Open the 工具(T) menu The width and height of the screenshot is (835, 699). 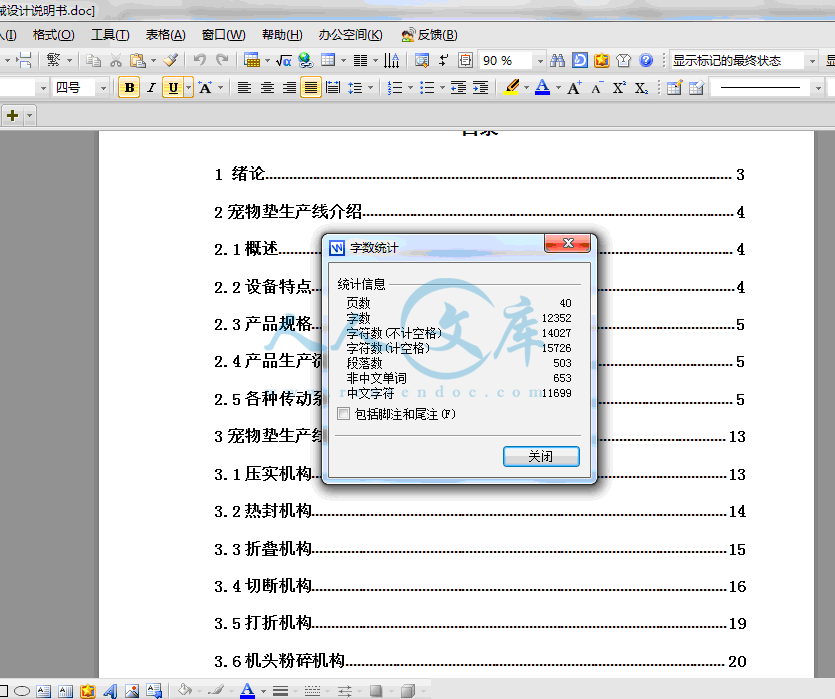[x=110, y=35]
